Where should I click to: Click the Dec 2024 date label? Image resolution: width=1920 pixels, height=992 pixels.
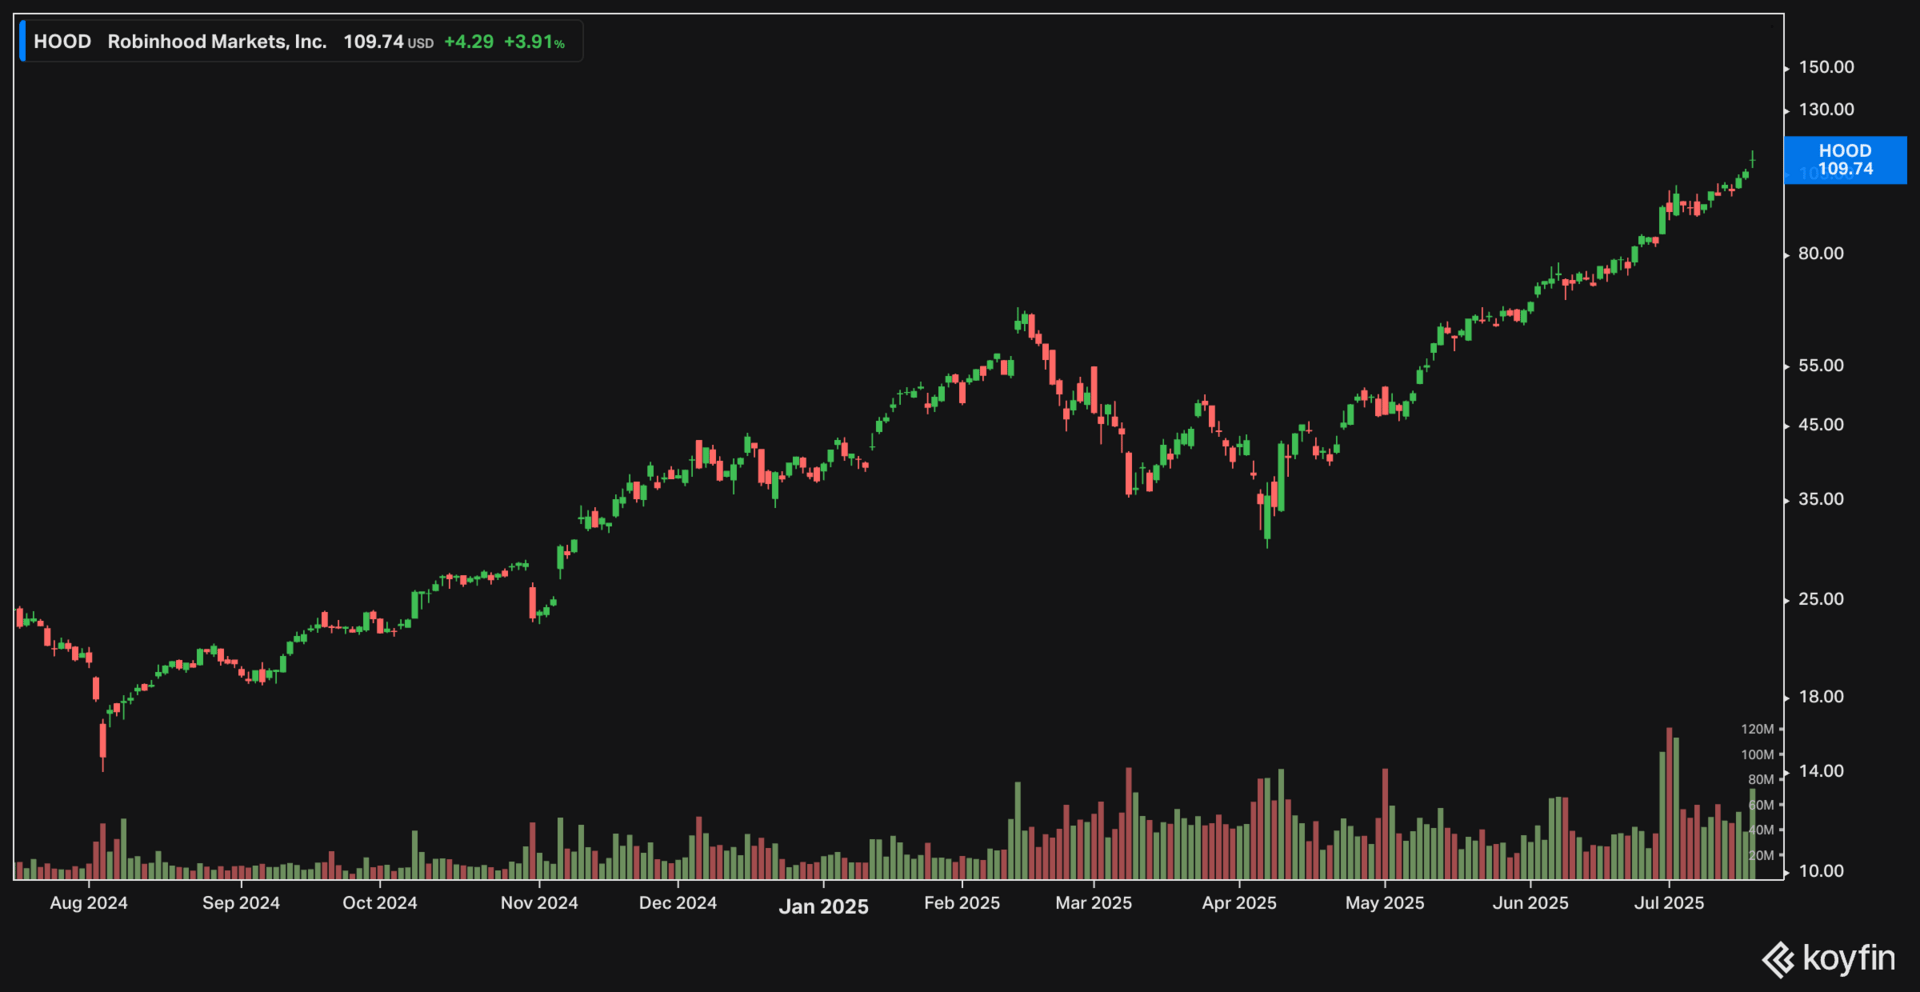tap(678, 903)
